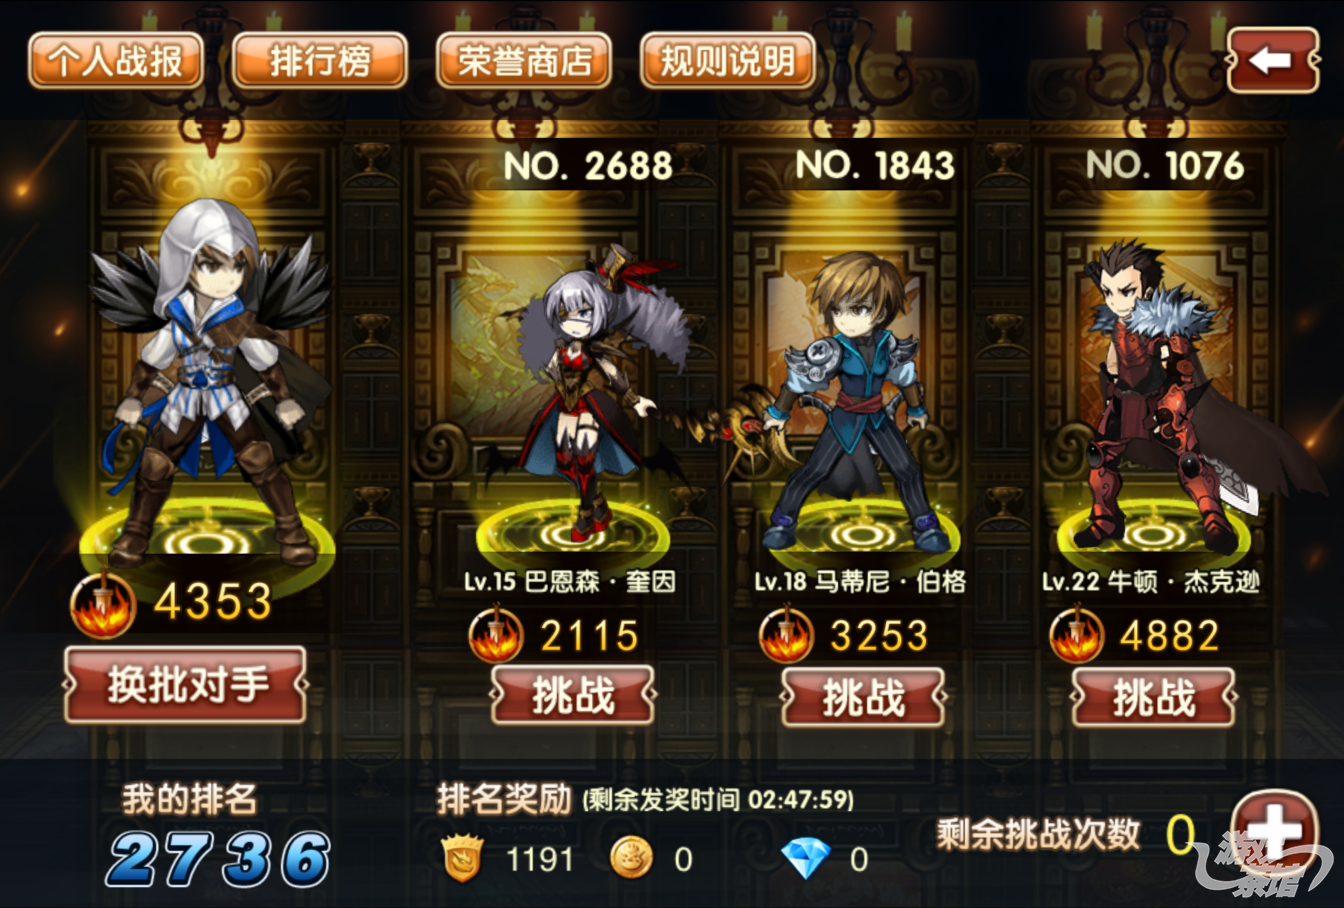Challenge 牛顿·杰克逊 with the 挑战 button
The height and width of the screenshot is (908, 1344).
tap(1154, 697)
